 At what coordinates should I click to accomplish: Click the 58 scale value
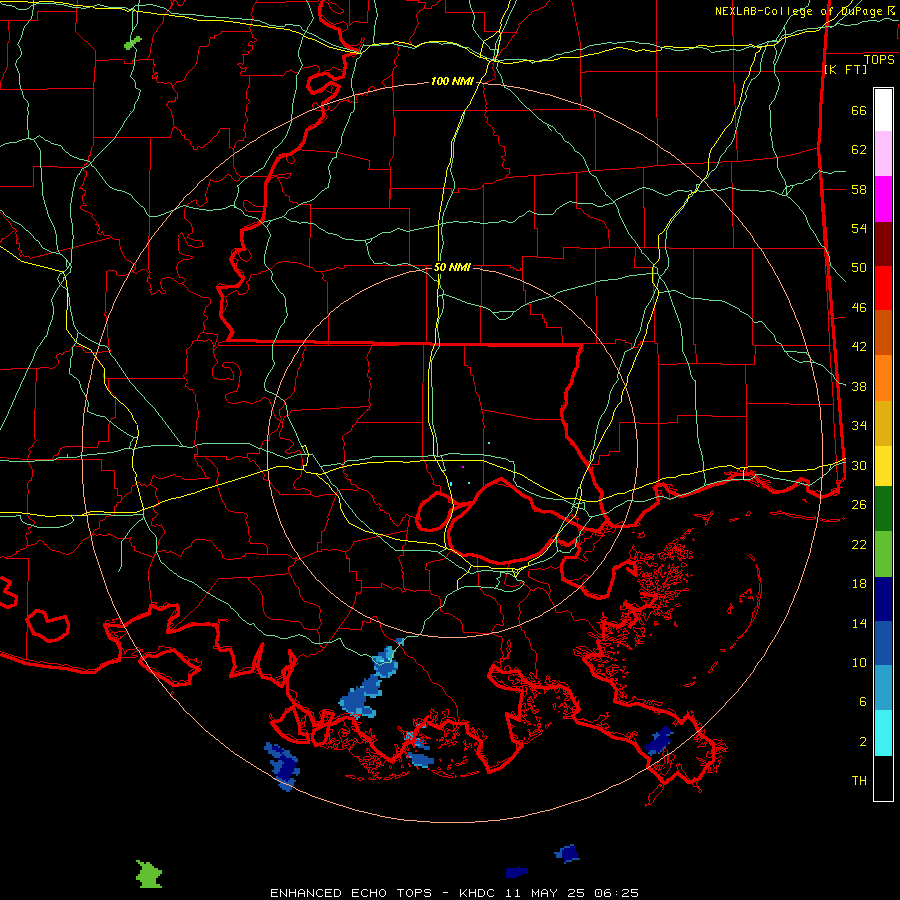tap(859, 189)
